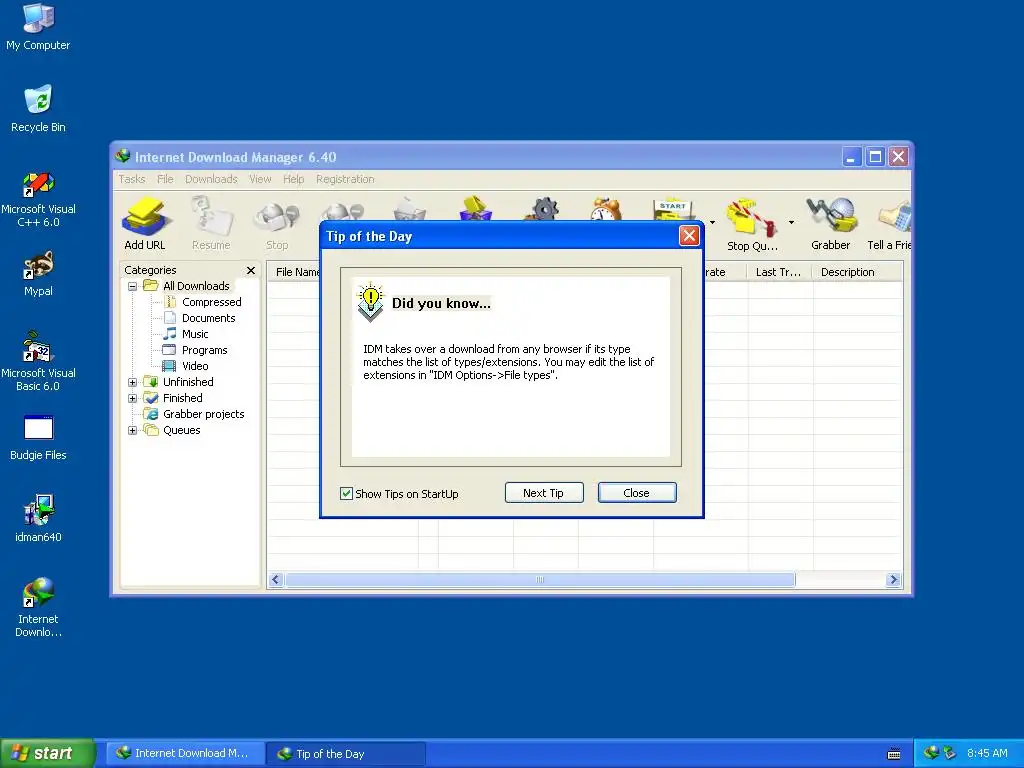Screen dimensions: 1024x768
Task: Click the "Did you know..." heading
Action: pyautogui.click(x=441, y=303)
